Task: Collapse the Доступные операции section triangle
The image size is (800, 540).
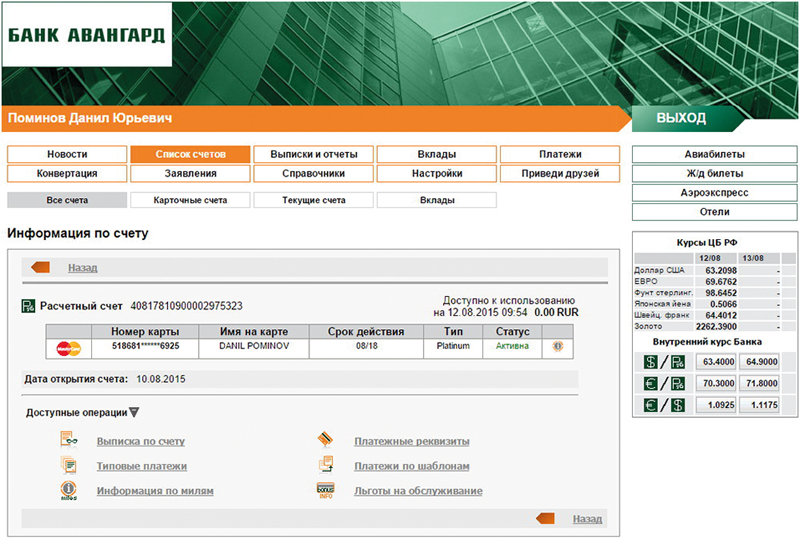Action: click(134, 412)
